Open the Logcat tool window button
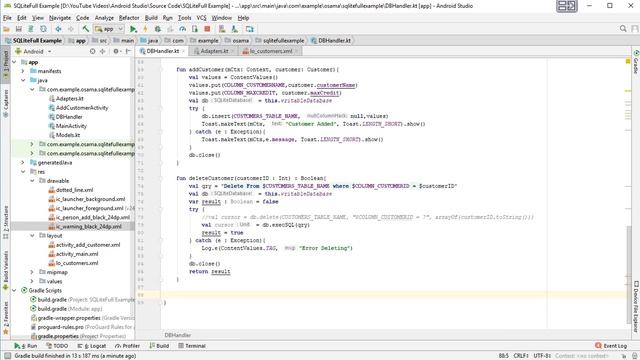640x360 pixels. tap(92, 346)
